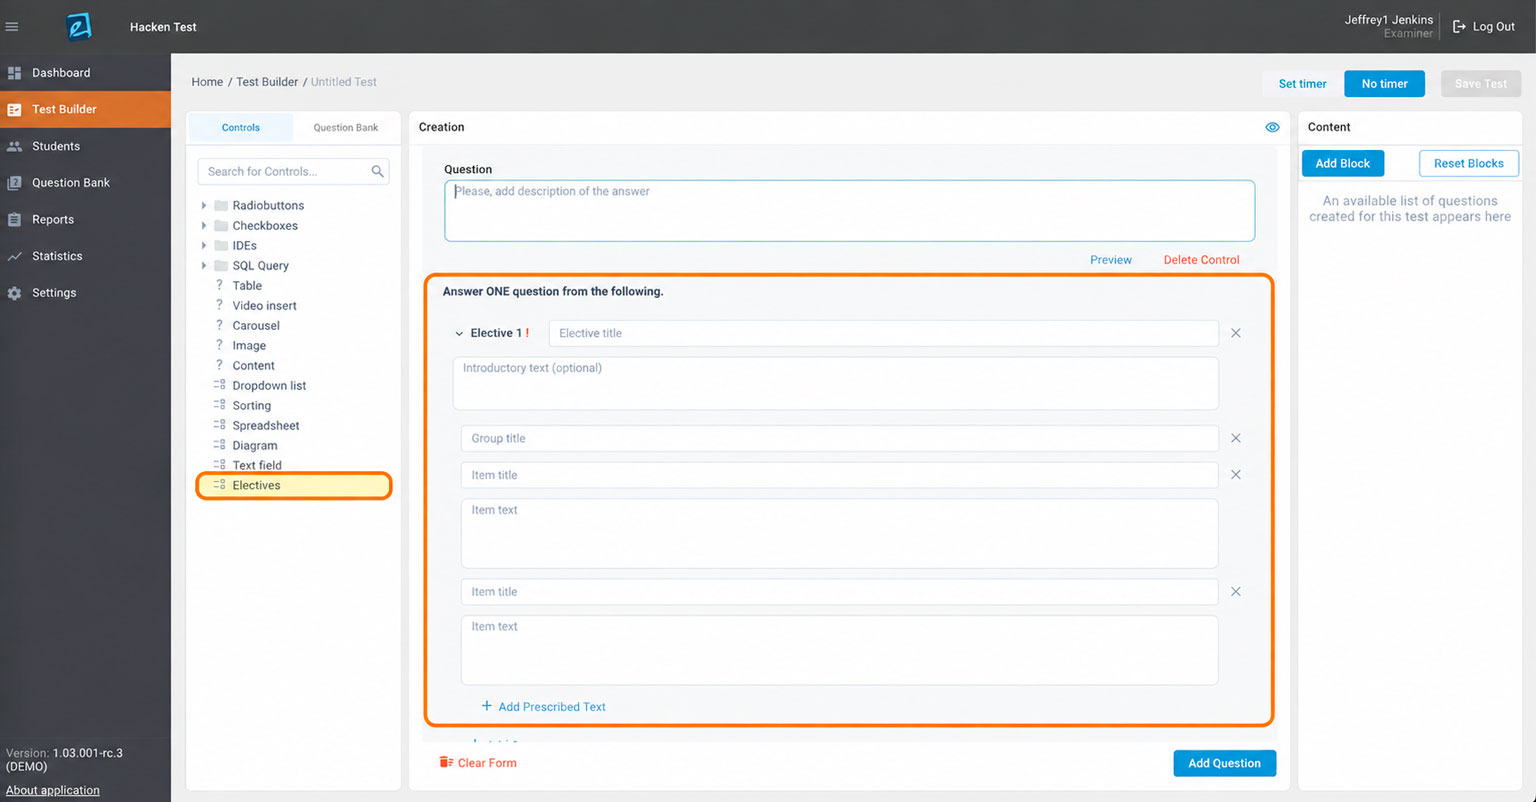Click the Save Test button
Viewport: 1536px width, 802px height.
pos(1480,84)
